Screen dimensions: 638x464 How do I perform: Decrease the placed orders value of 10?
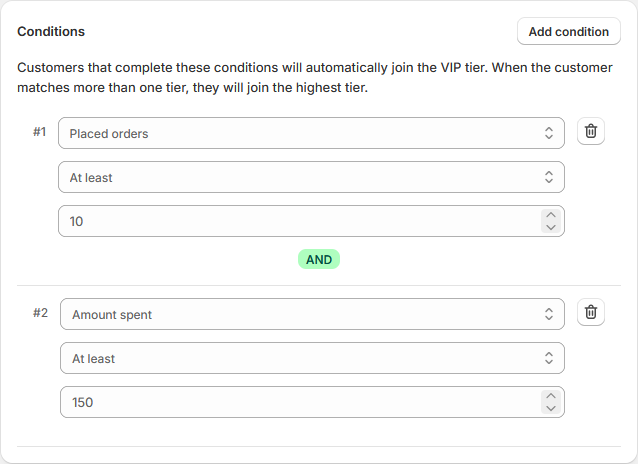pos(549,227)
